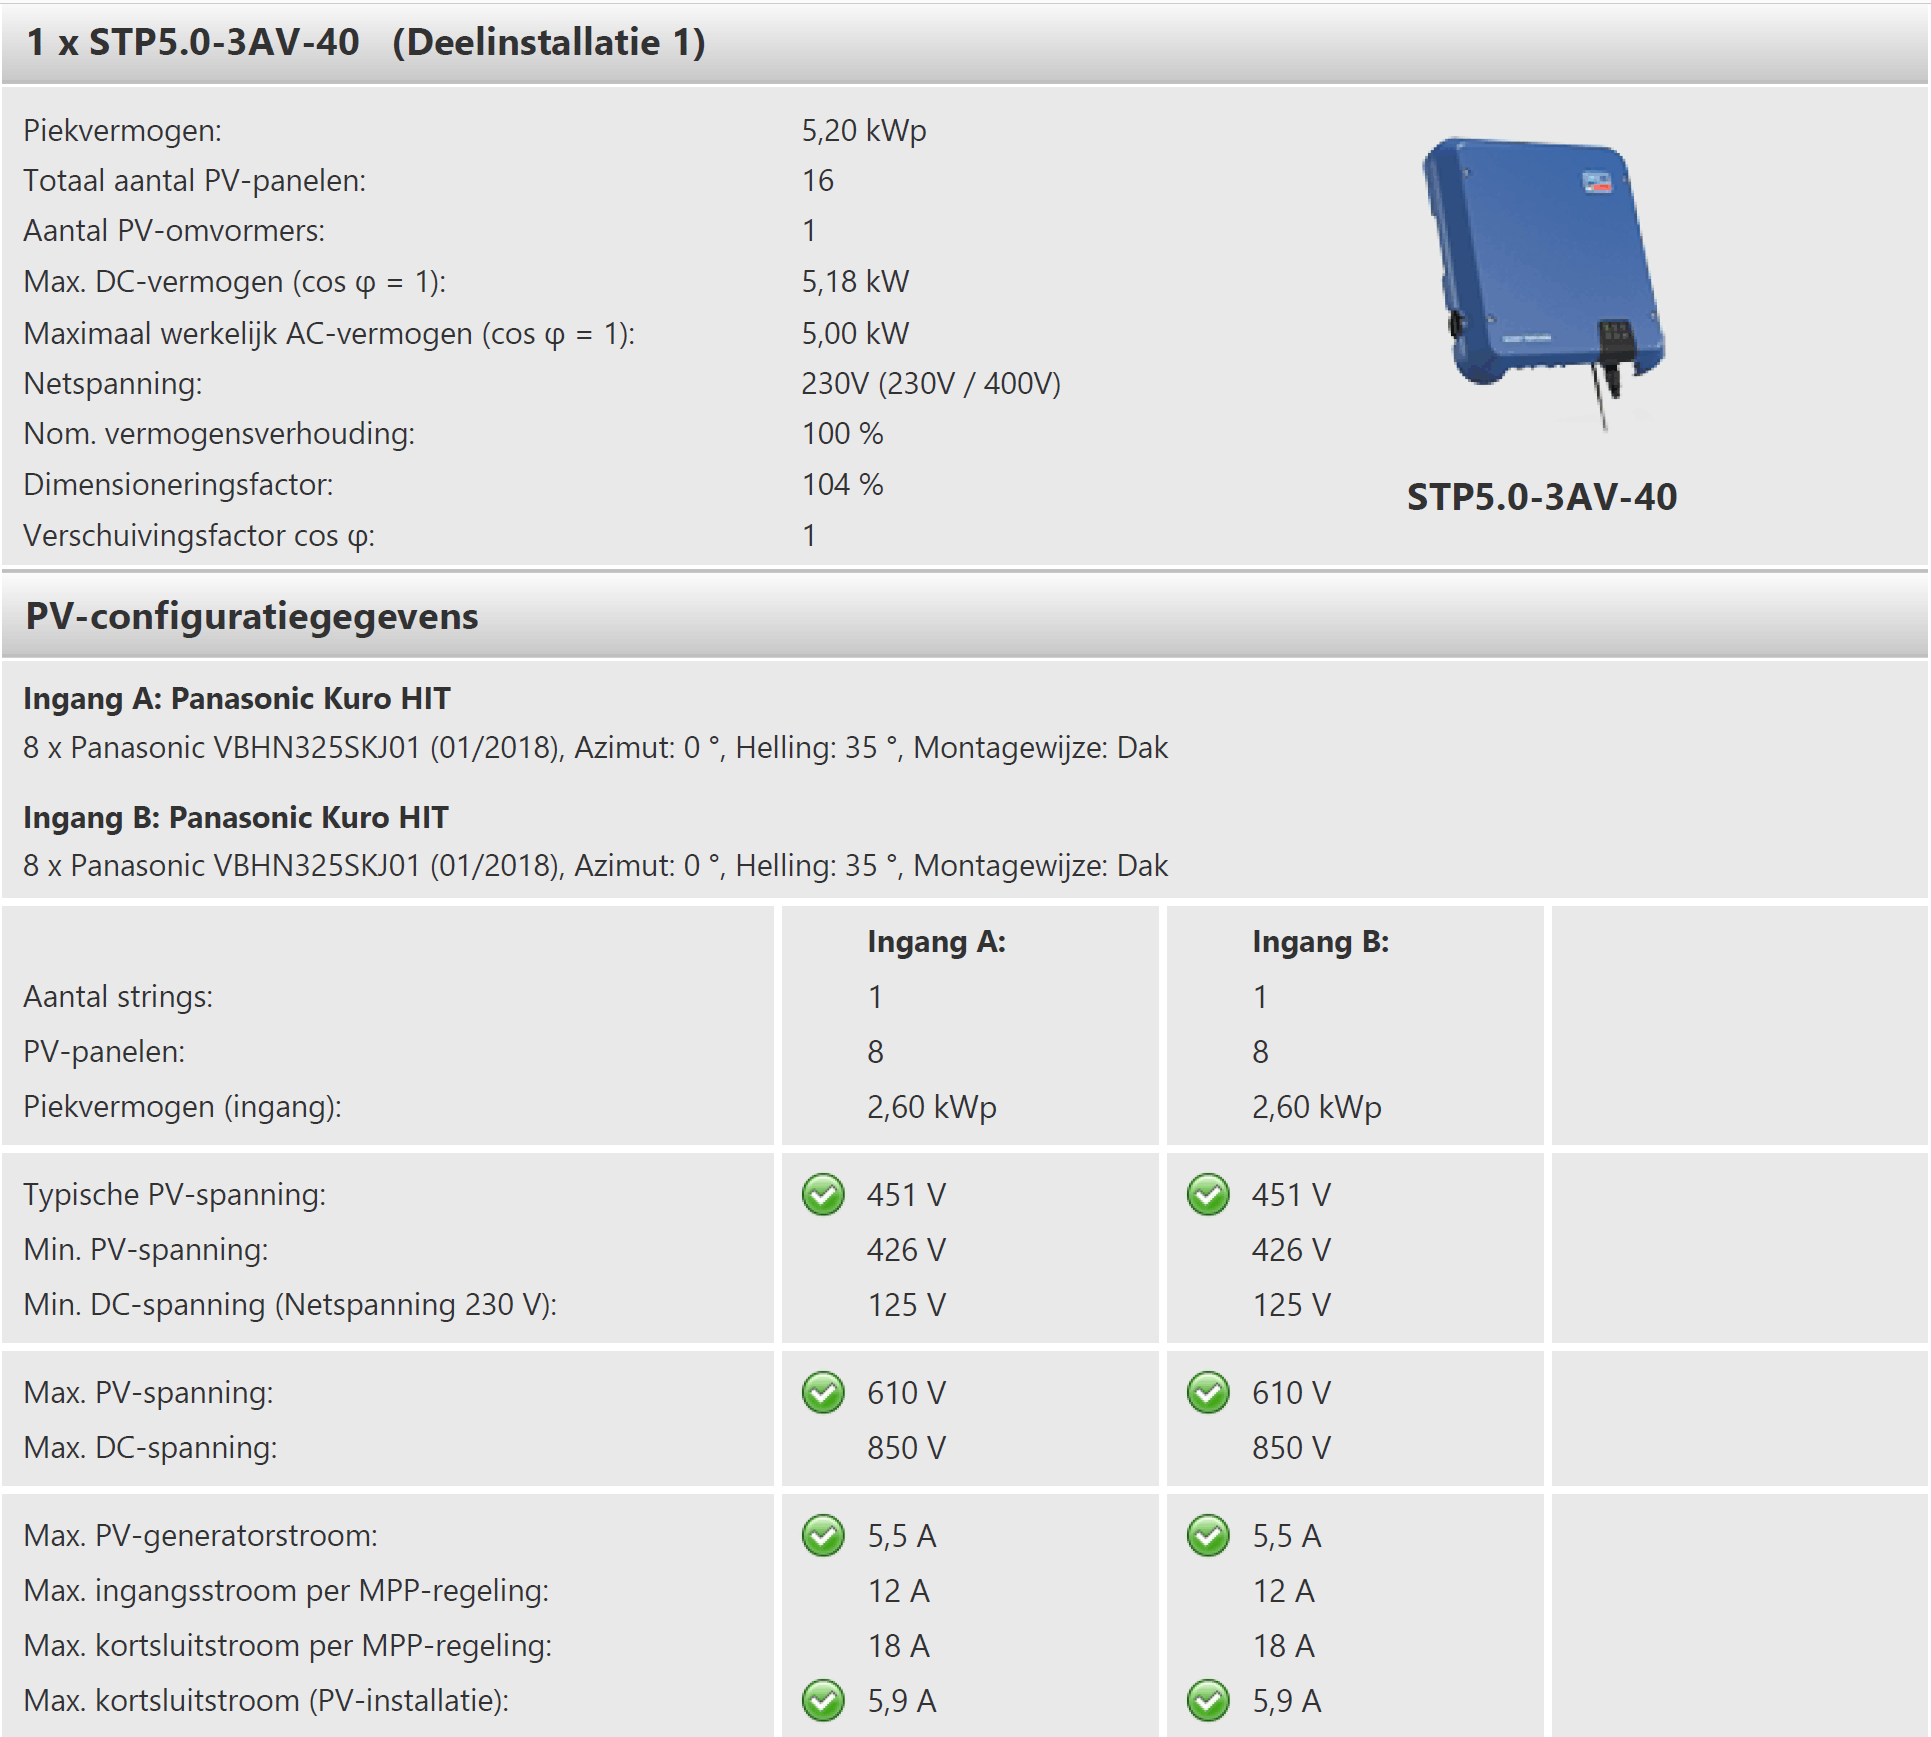1931x1737 pixels.
Task: Click the Netspanning 230V (230V / 400V) value
Action: pos(930,383)
